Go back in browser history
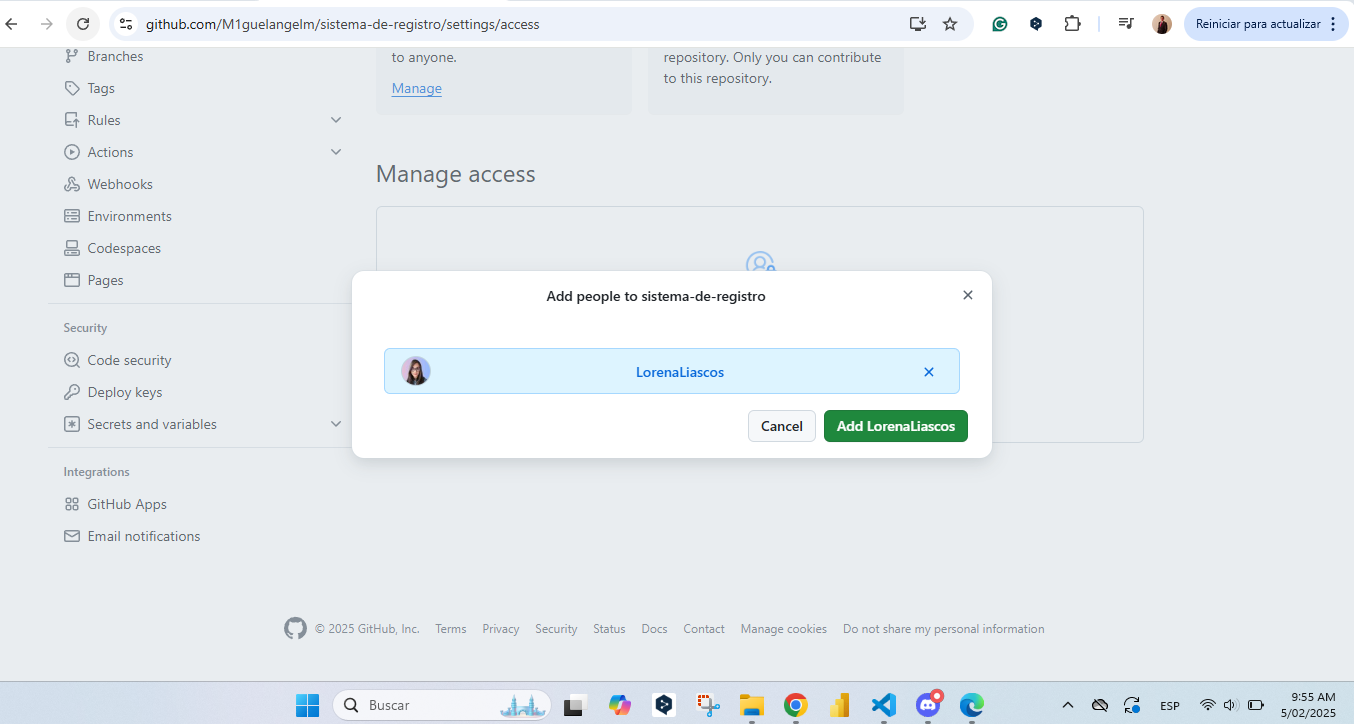 click(x=12, y=24)
